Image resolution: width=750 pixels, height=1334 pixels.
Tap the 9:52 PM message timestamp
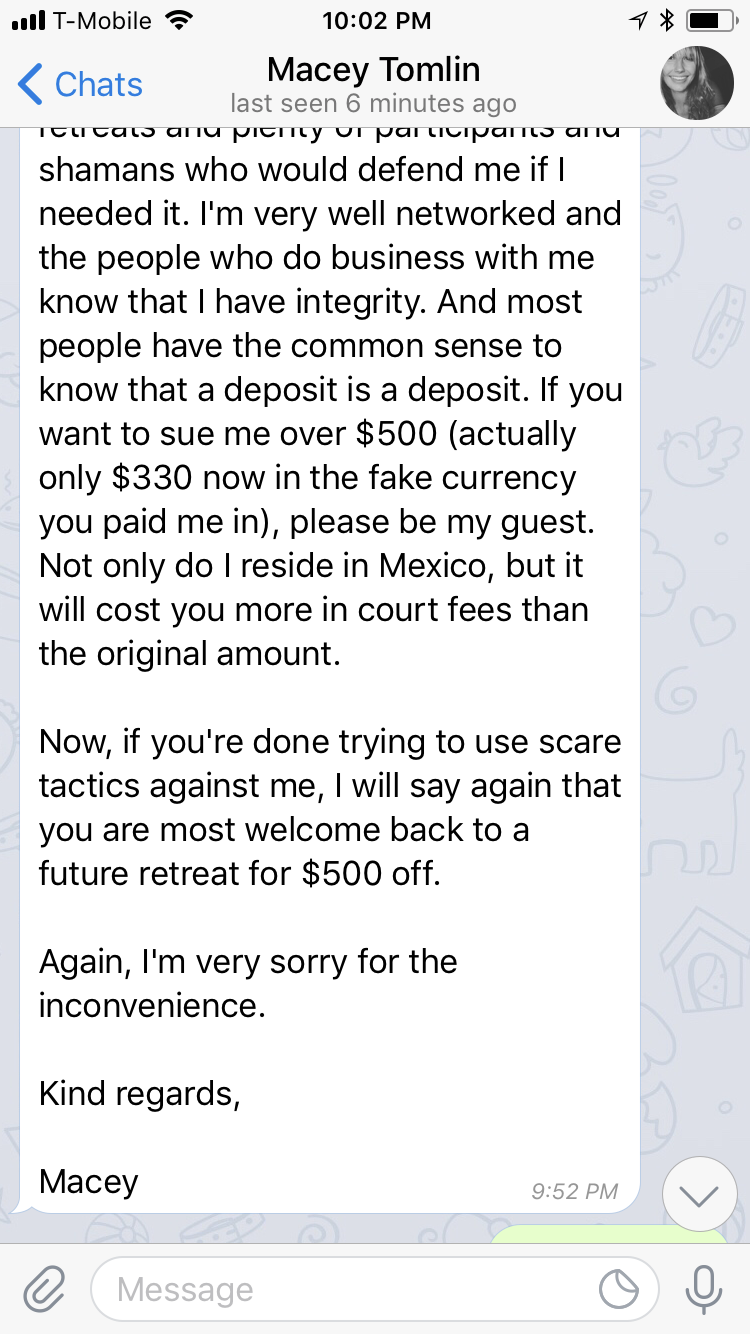pyautogui.click(x=574, y=1191)
